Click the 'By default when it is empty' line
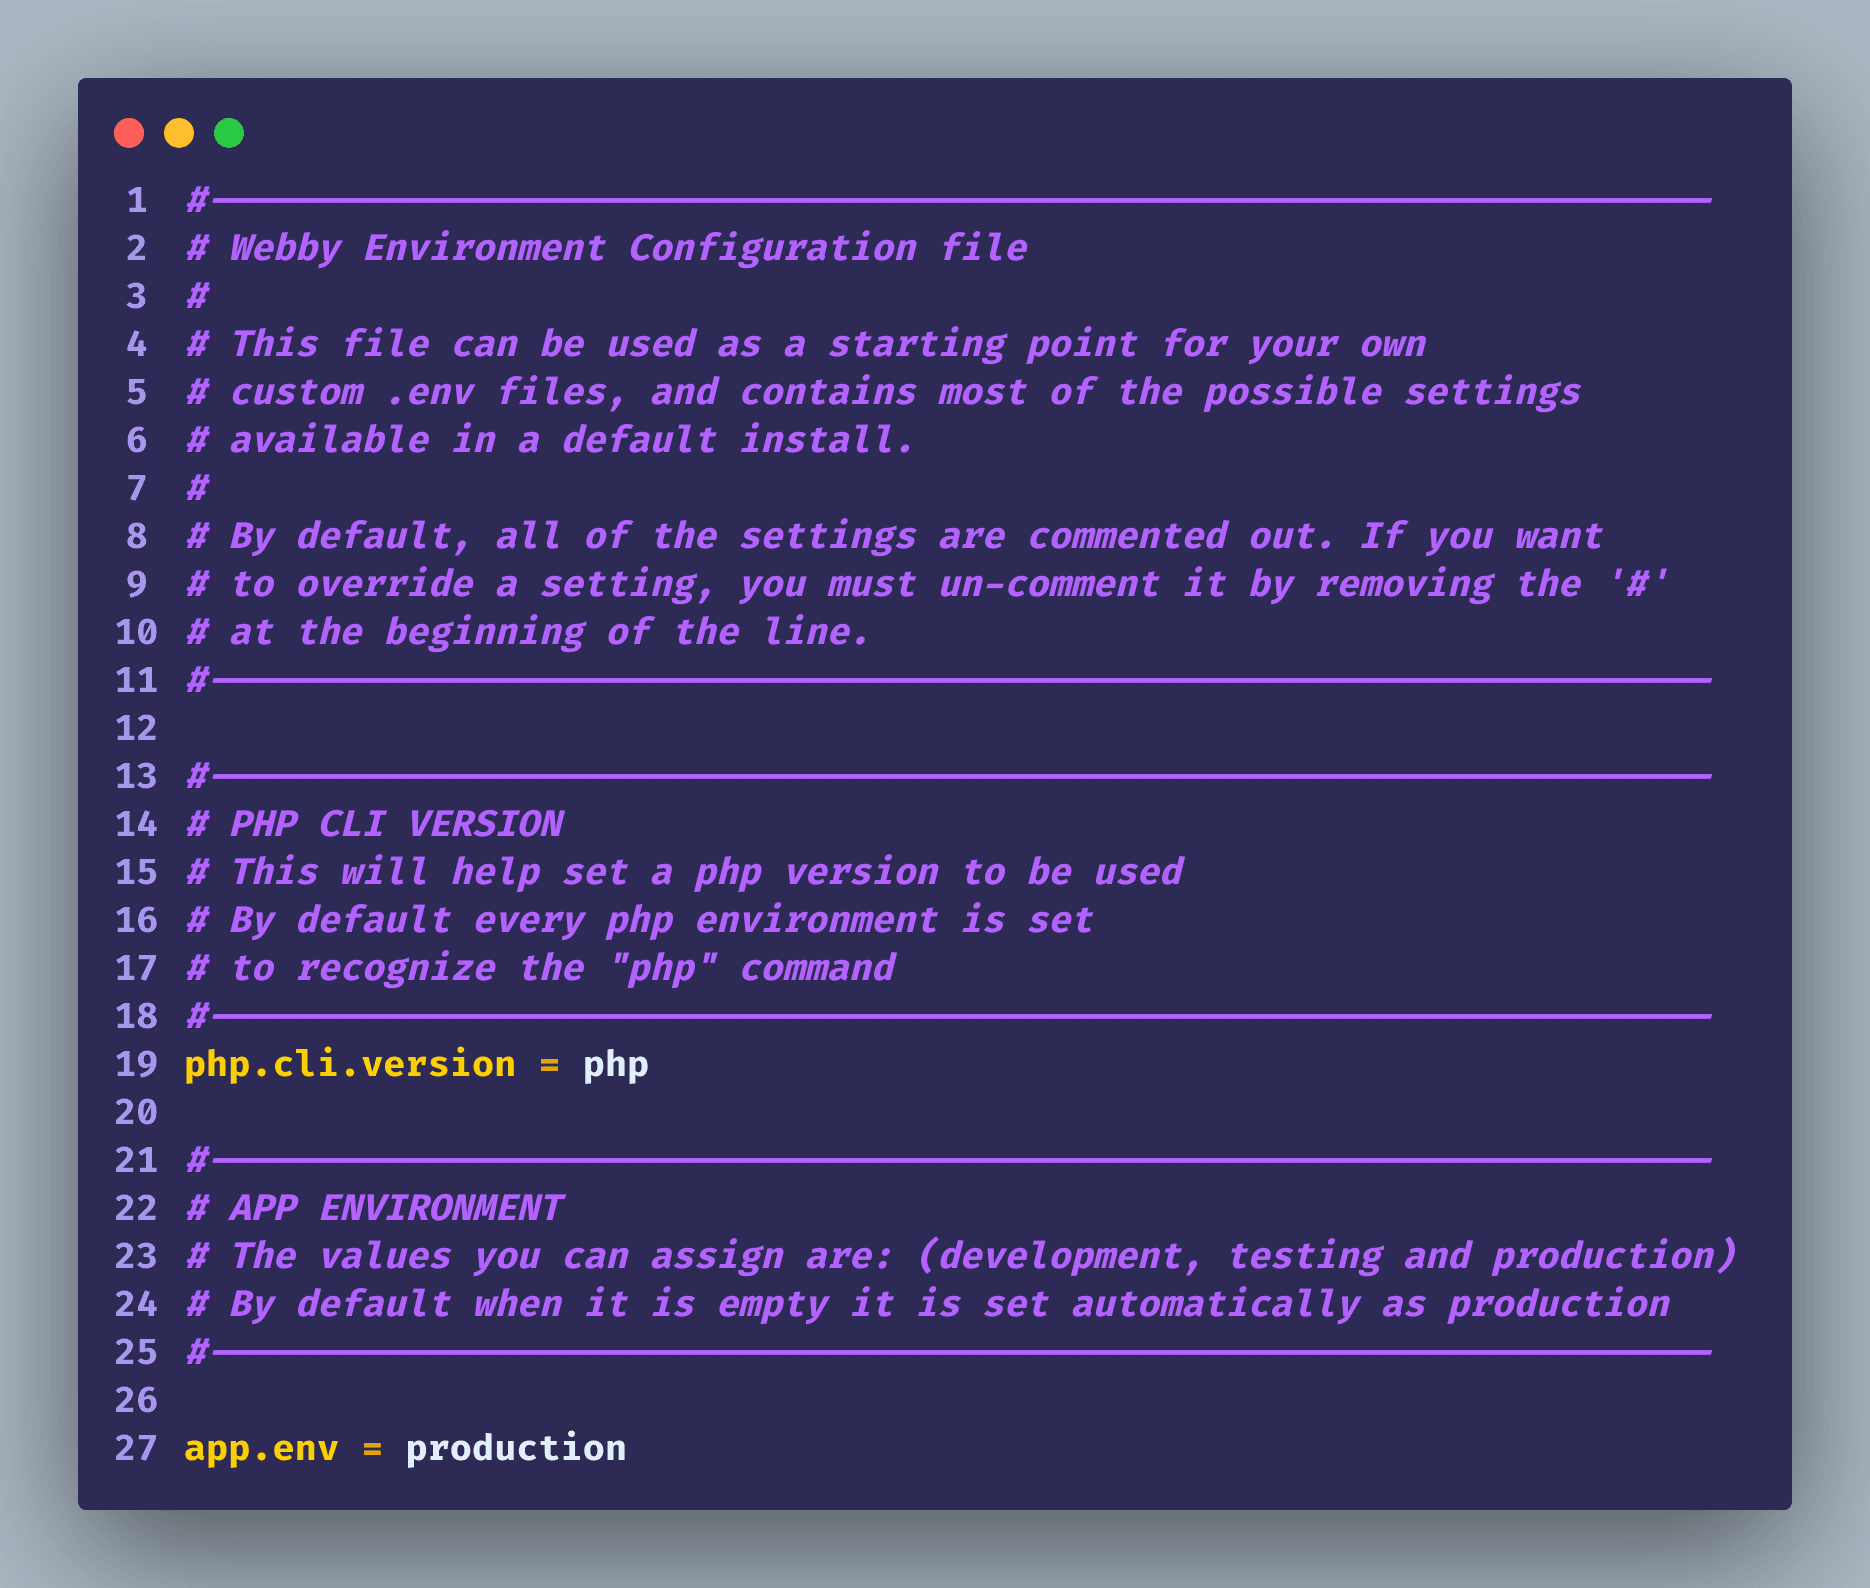Viewport: 1870px width, 1588px height. coord(928,1304)
